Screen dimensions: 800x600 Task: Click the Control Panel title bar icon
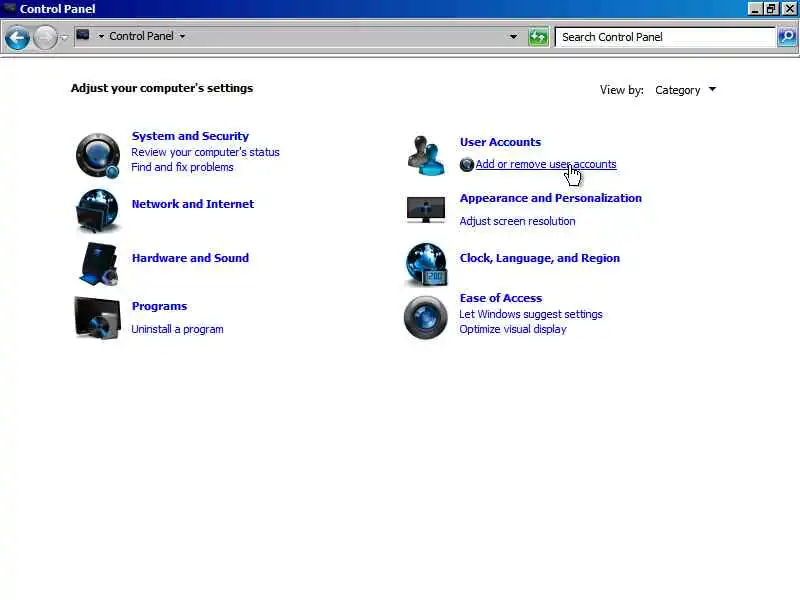point(9,8)
